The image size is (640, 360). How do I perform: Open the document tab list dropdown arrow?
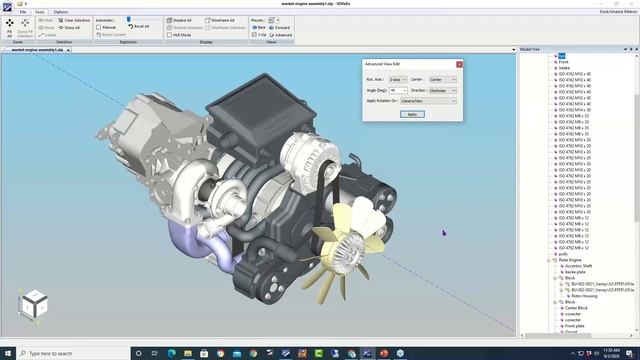tap(513, 50)
